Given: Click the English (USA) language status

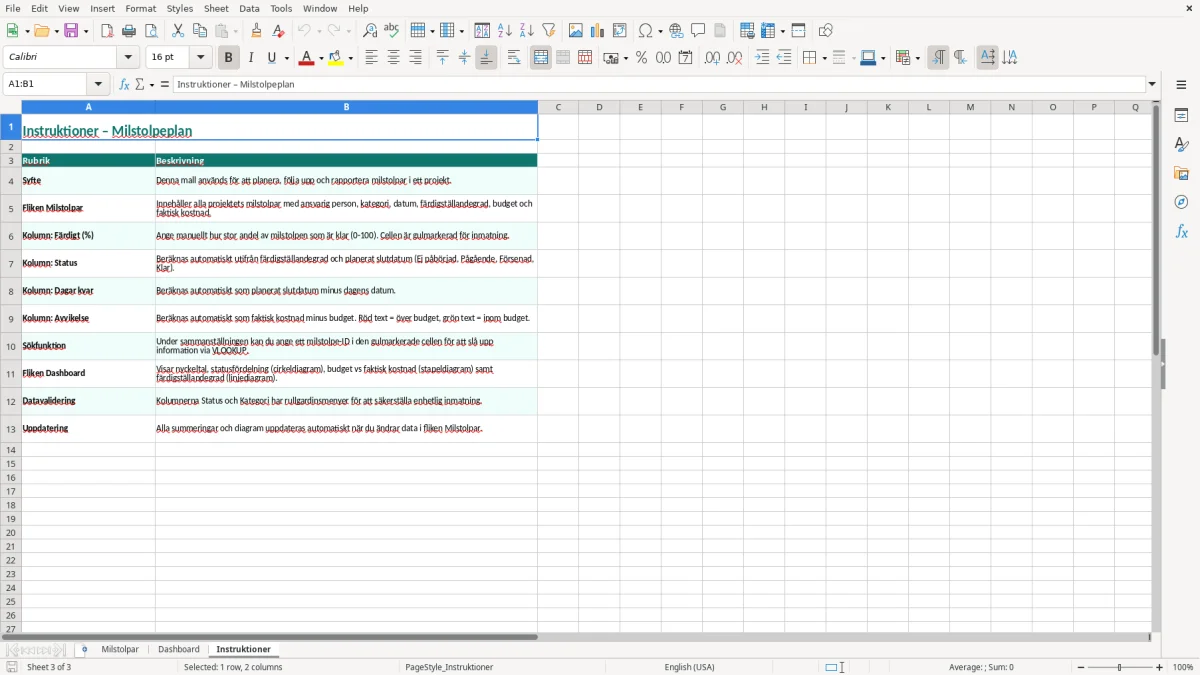Looking at the screenshot, I should tap(689, 667).
